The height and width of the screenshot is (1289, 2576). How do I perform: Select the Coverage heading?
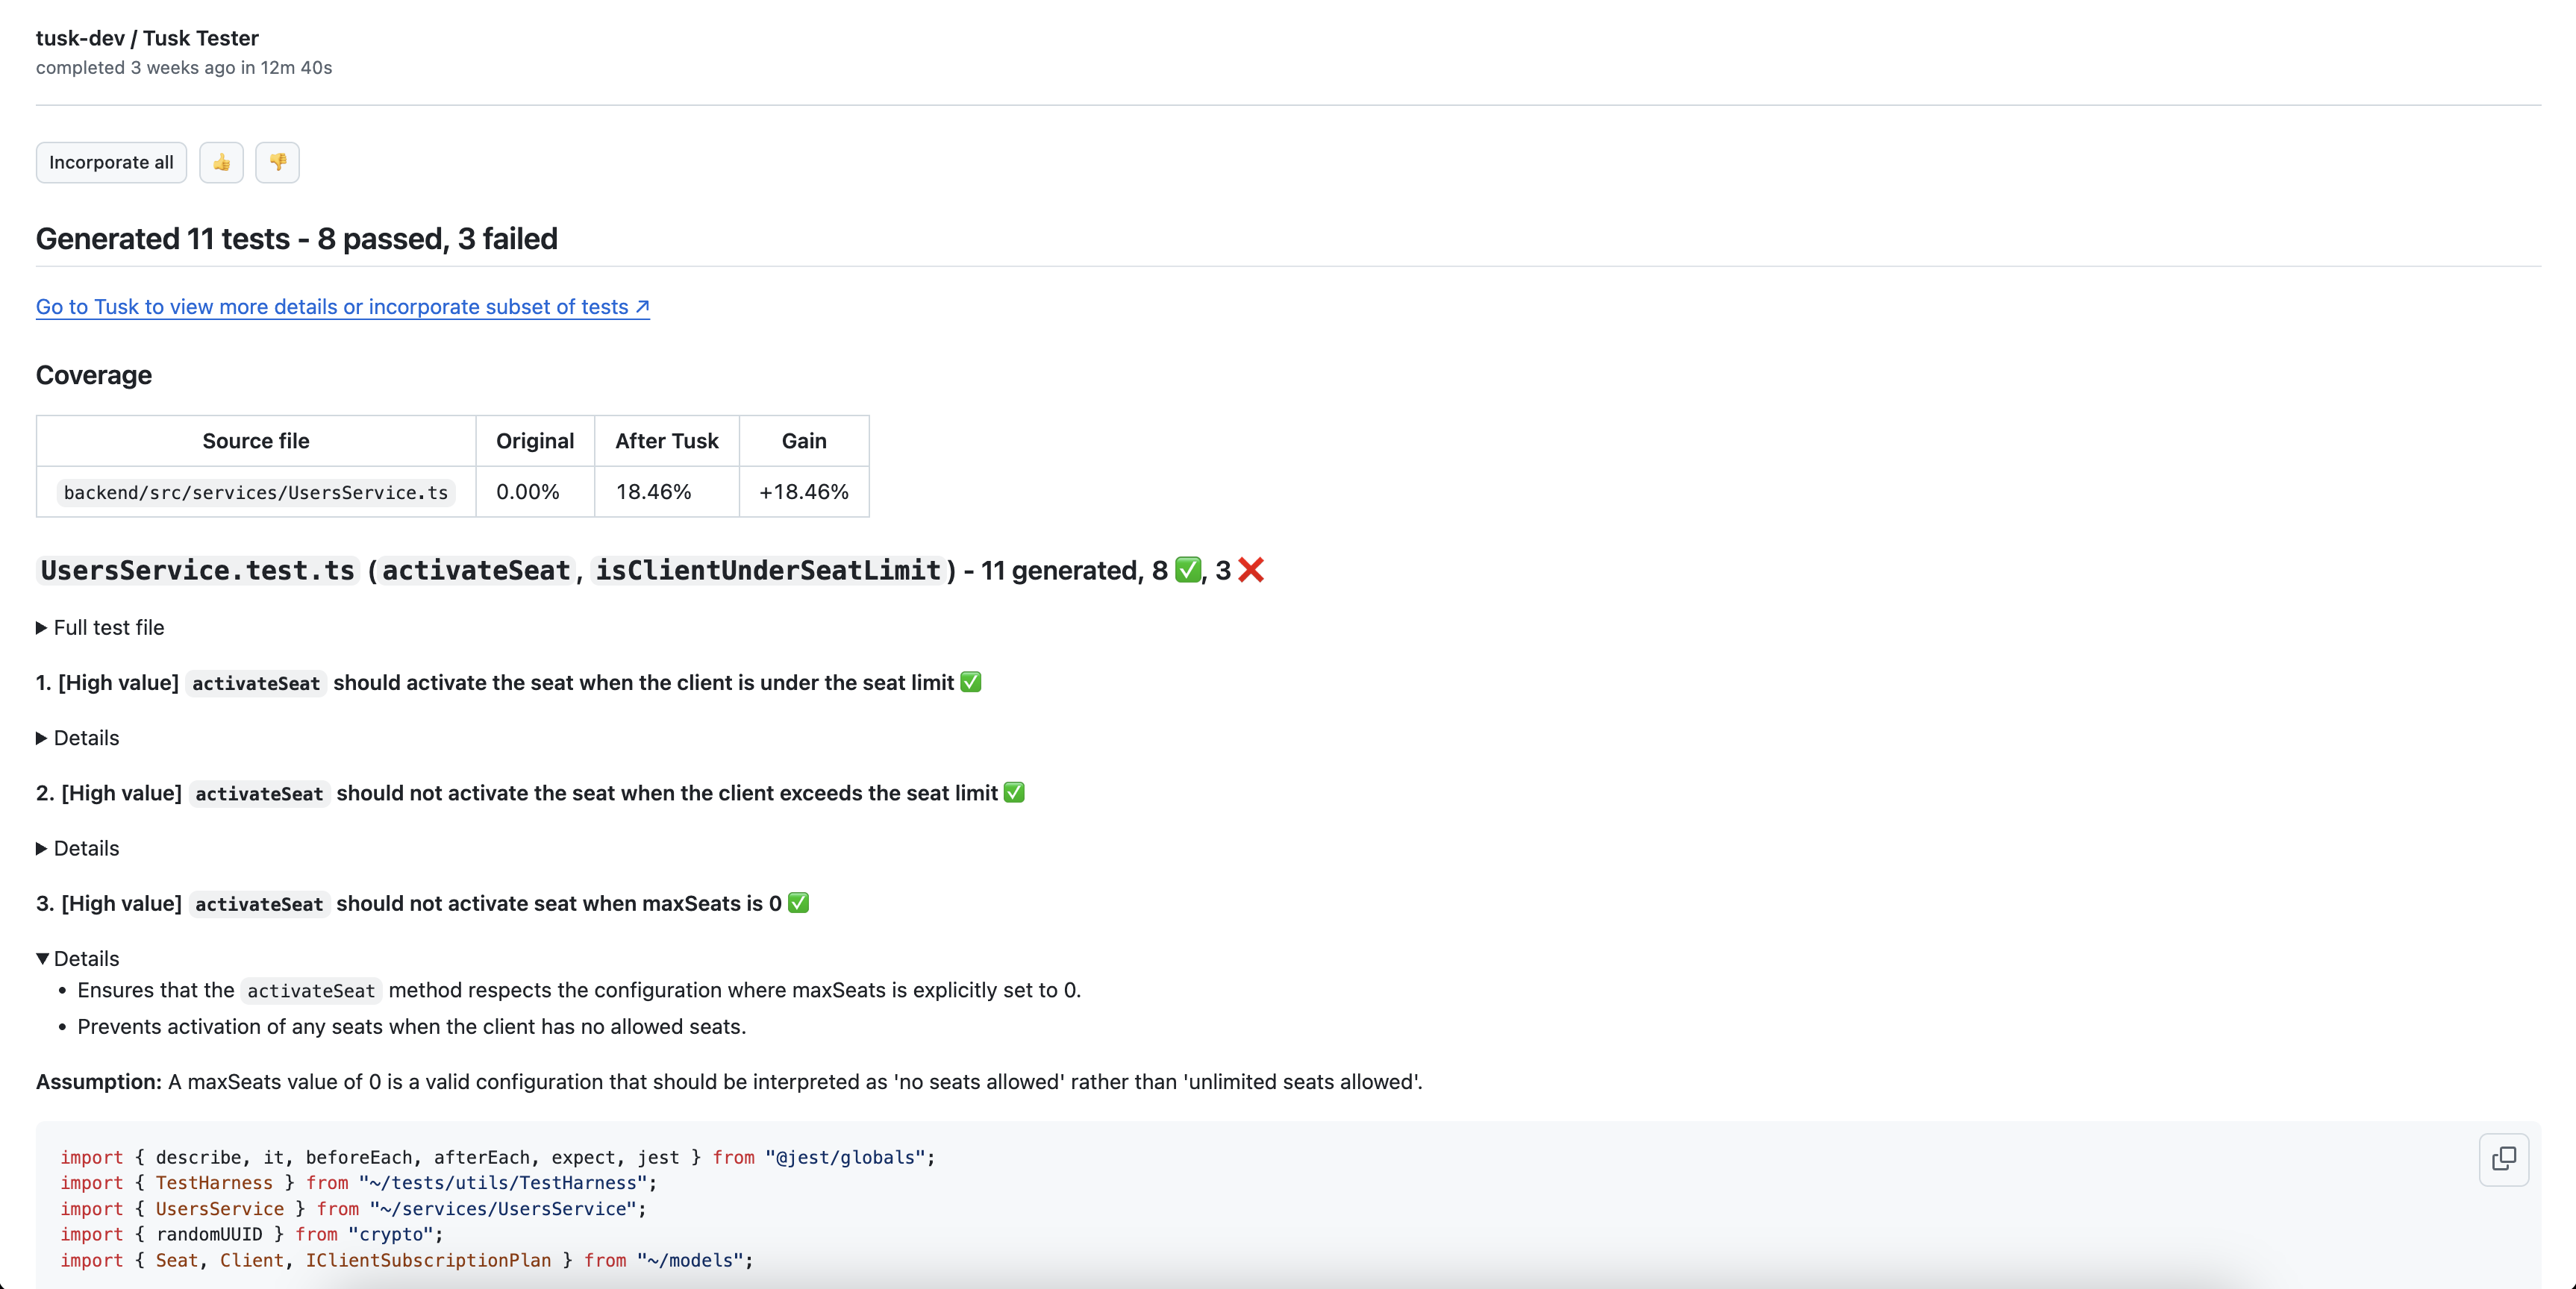click(x=94, y=375)
